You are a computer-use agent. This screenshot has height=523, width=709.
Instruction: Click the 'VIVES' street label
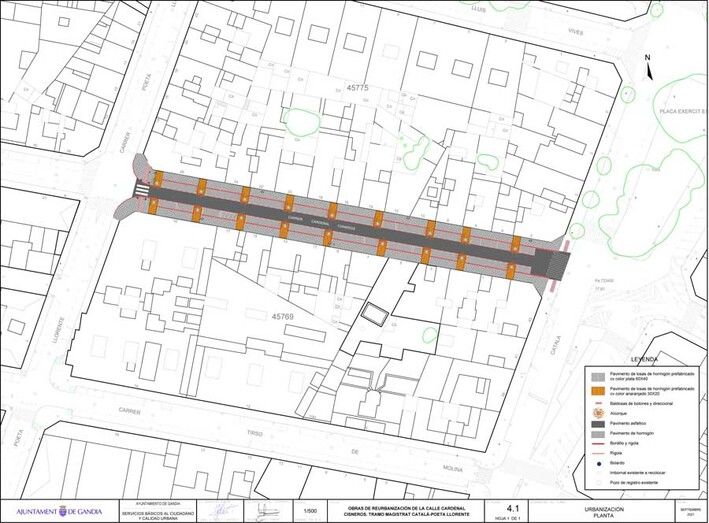[x=575, y=33]
